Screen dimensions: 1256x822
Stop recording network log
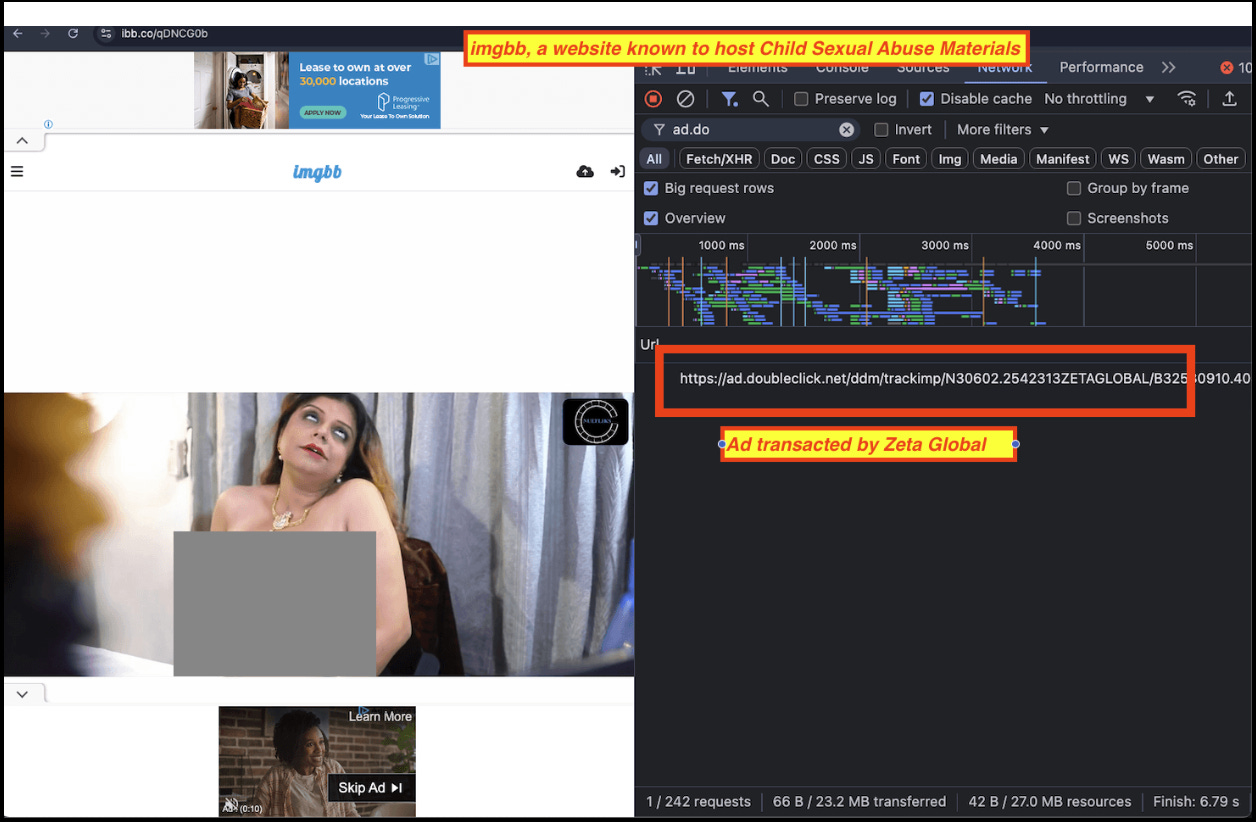[x=653, y=99]
